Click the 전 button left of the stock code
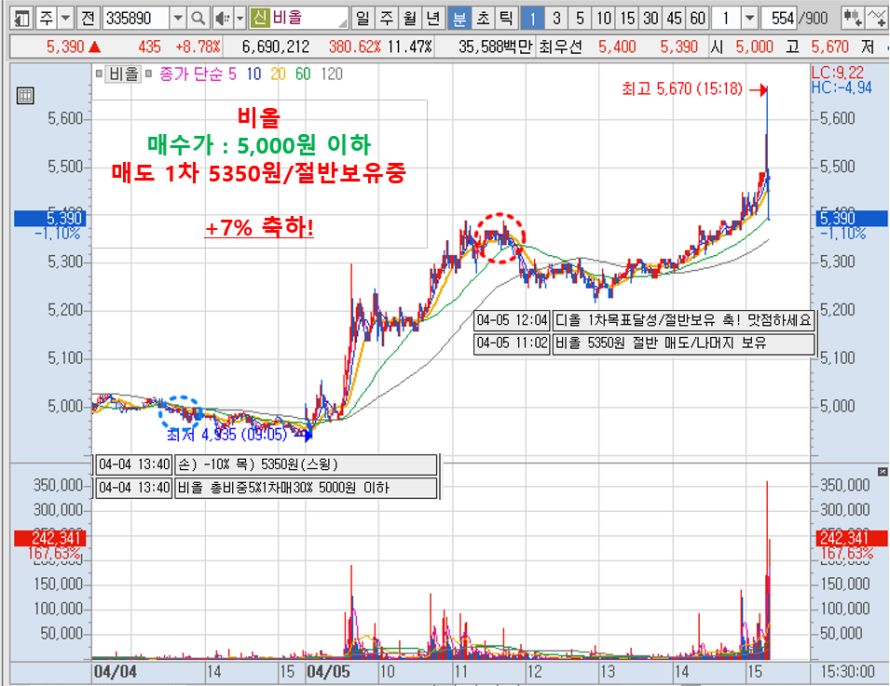890x686 pixels. (x=88, y=18)
